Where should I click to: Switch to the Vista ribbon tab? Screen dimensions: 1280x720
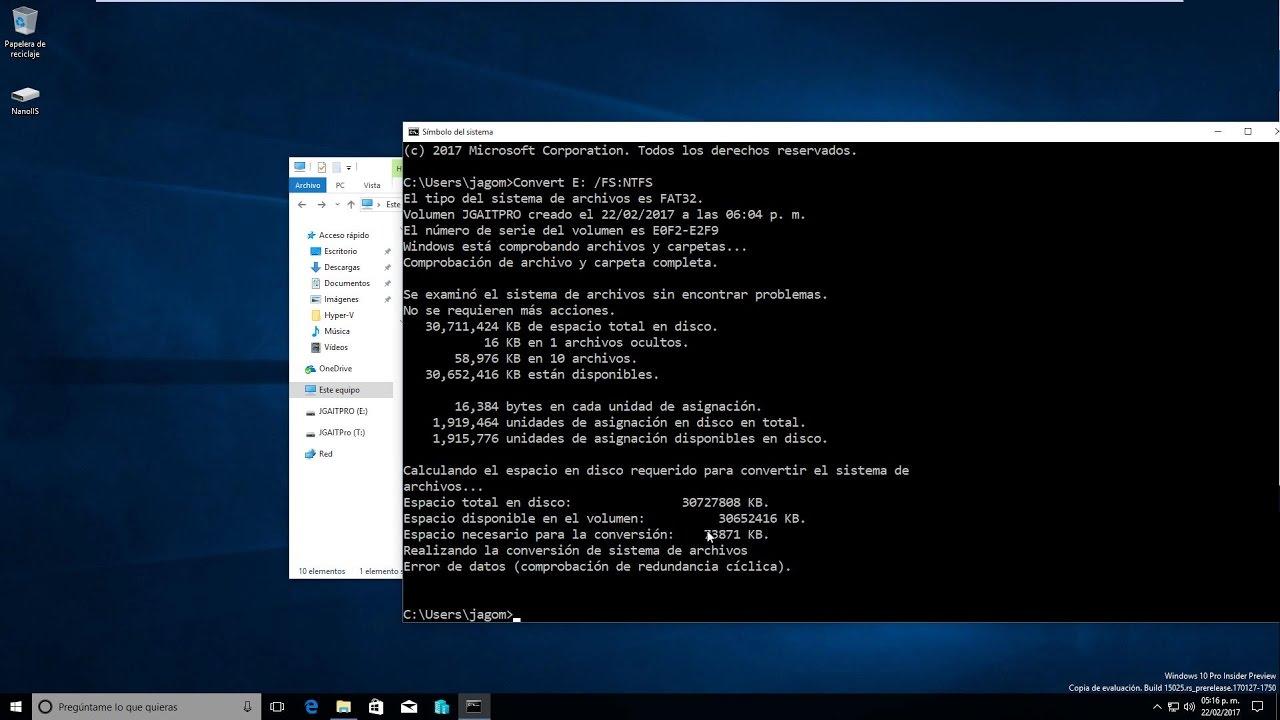[x=371, y=185]
